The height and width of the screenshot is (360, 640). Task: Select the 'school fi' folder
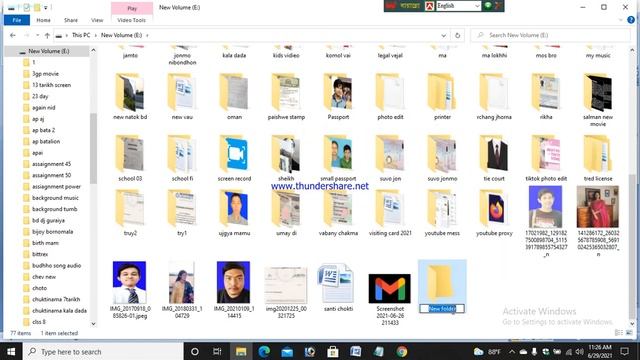coord(182,158)
